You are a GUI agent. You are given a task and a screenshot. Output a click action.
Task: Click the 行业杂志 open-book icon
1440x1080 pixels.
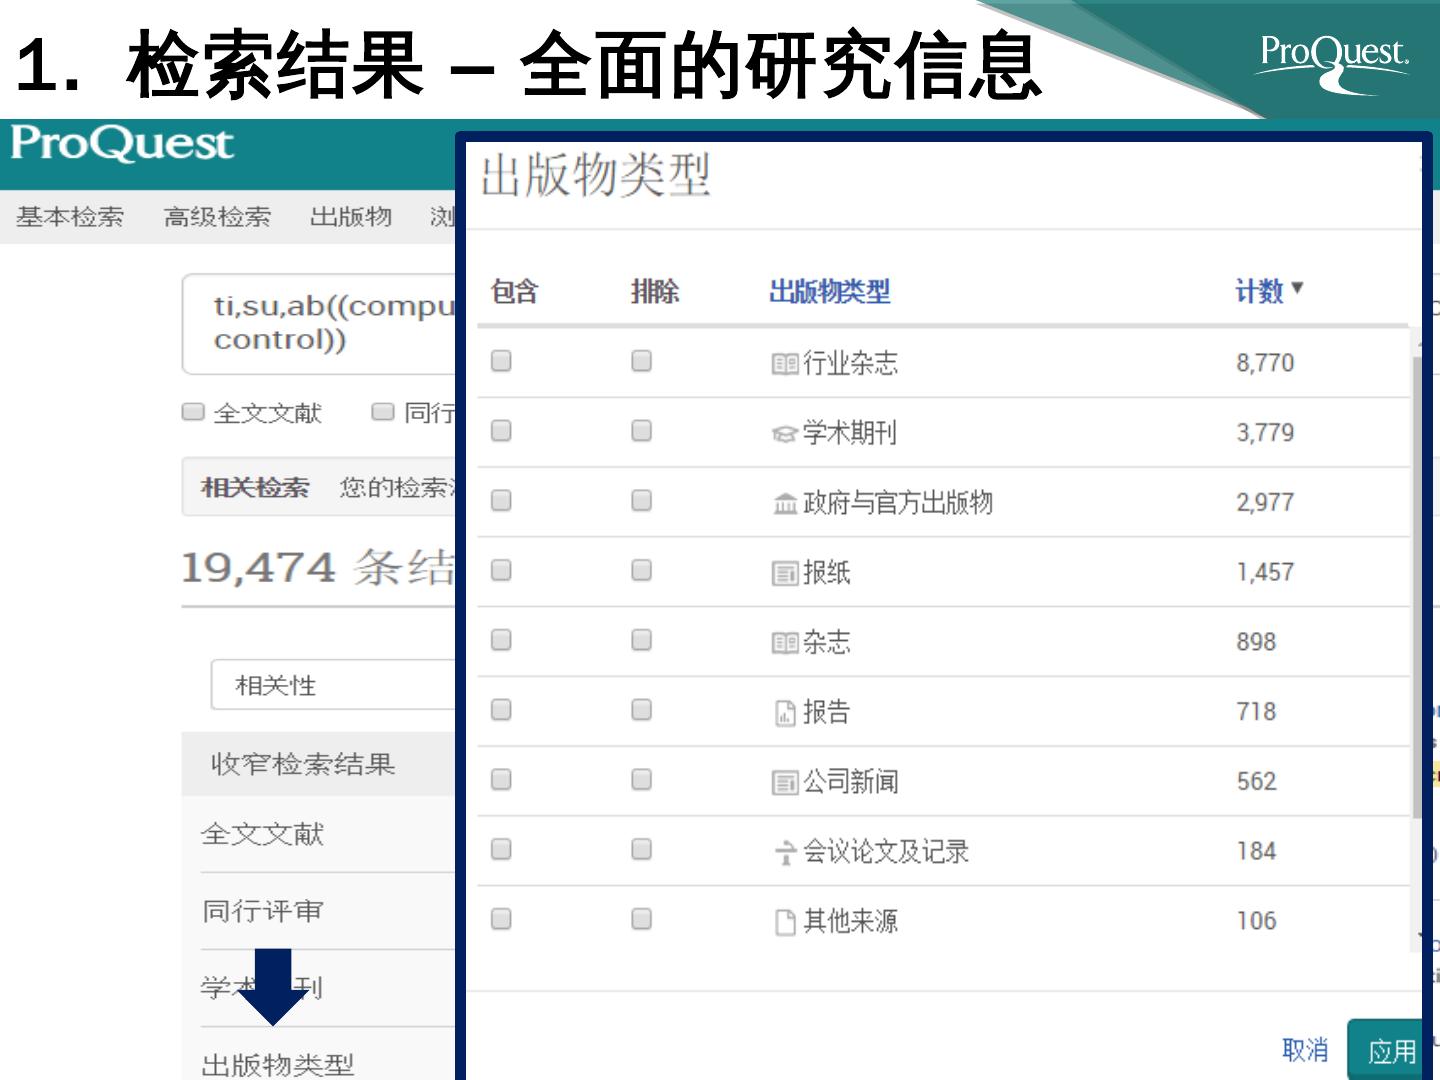pos(784,364)
